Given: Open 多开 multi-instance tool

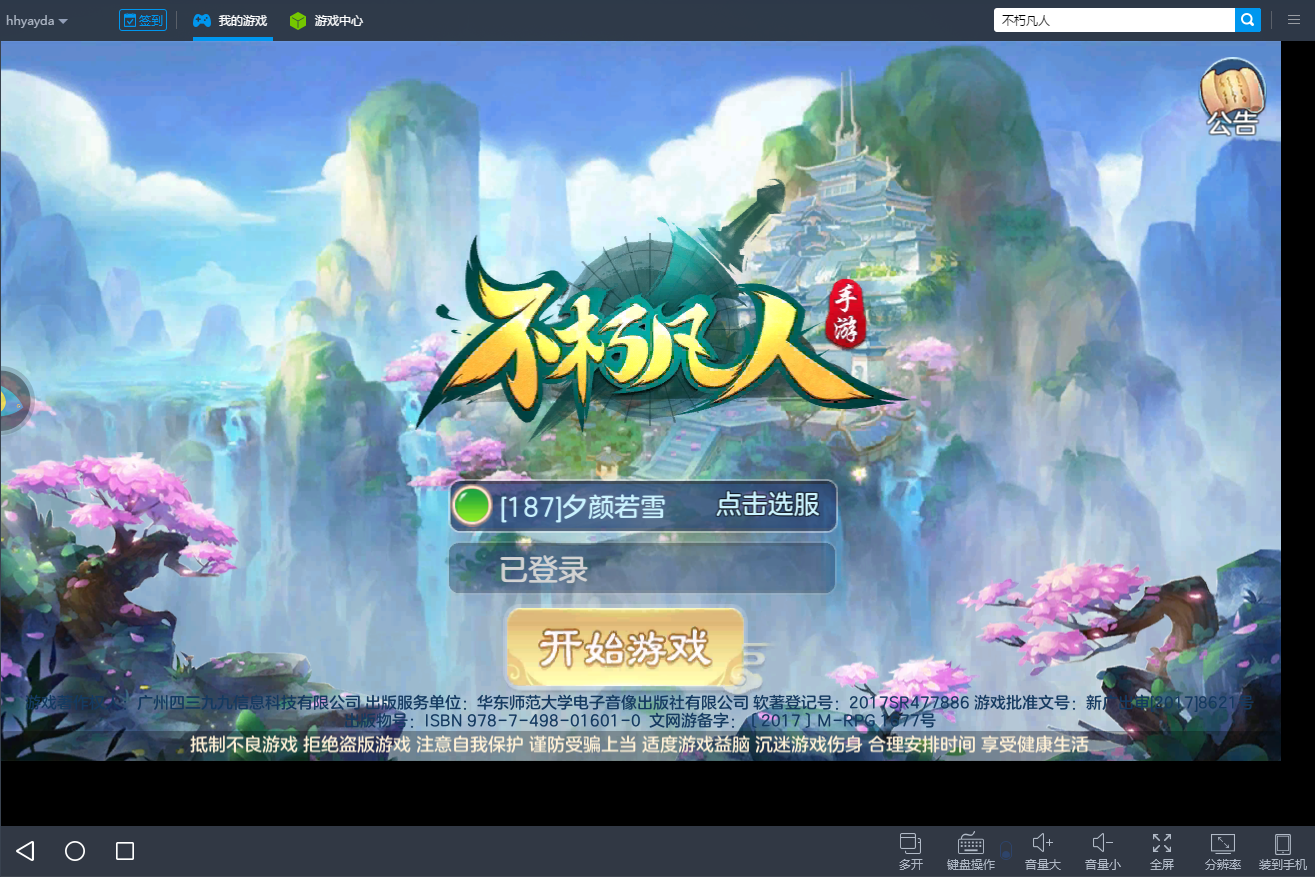Looking at the screenshot, I should [911, 851].
